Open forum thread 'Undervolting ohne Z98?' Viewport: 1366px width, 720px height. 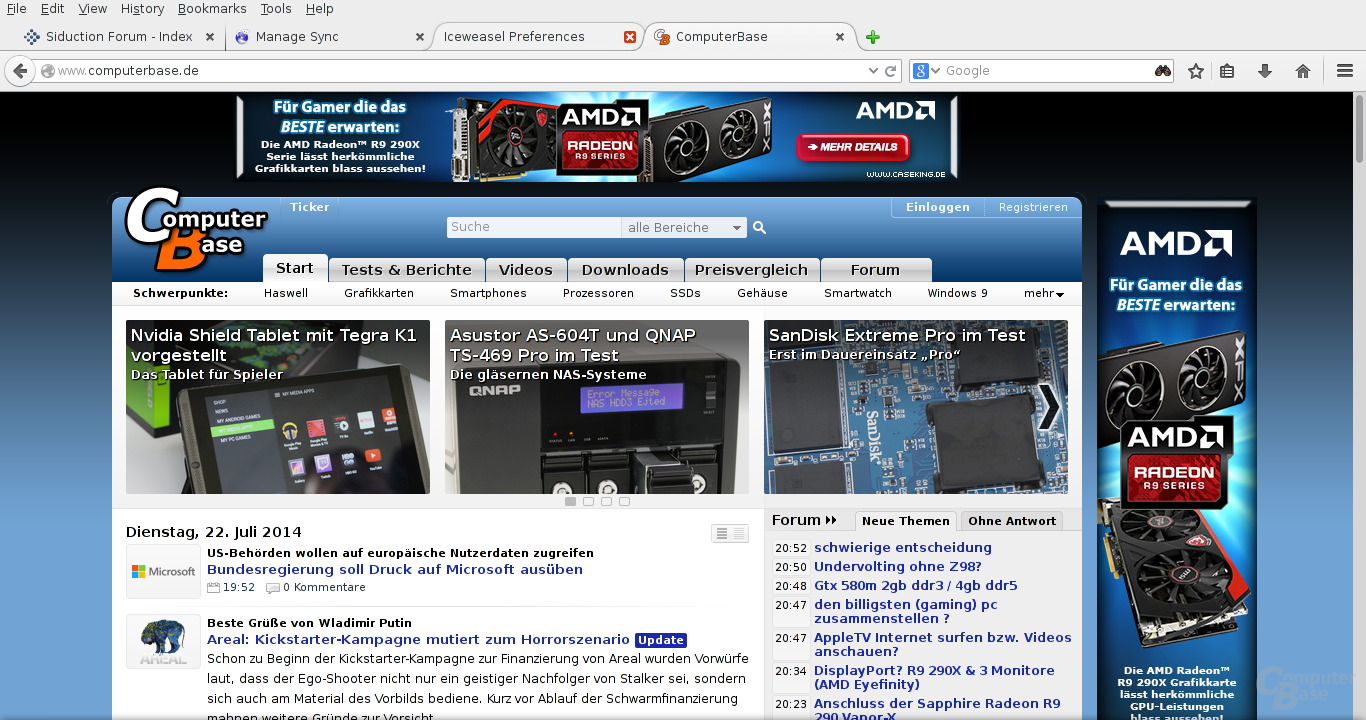[898, 567]
